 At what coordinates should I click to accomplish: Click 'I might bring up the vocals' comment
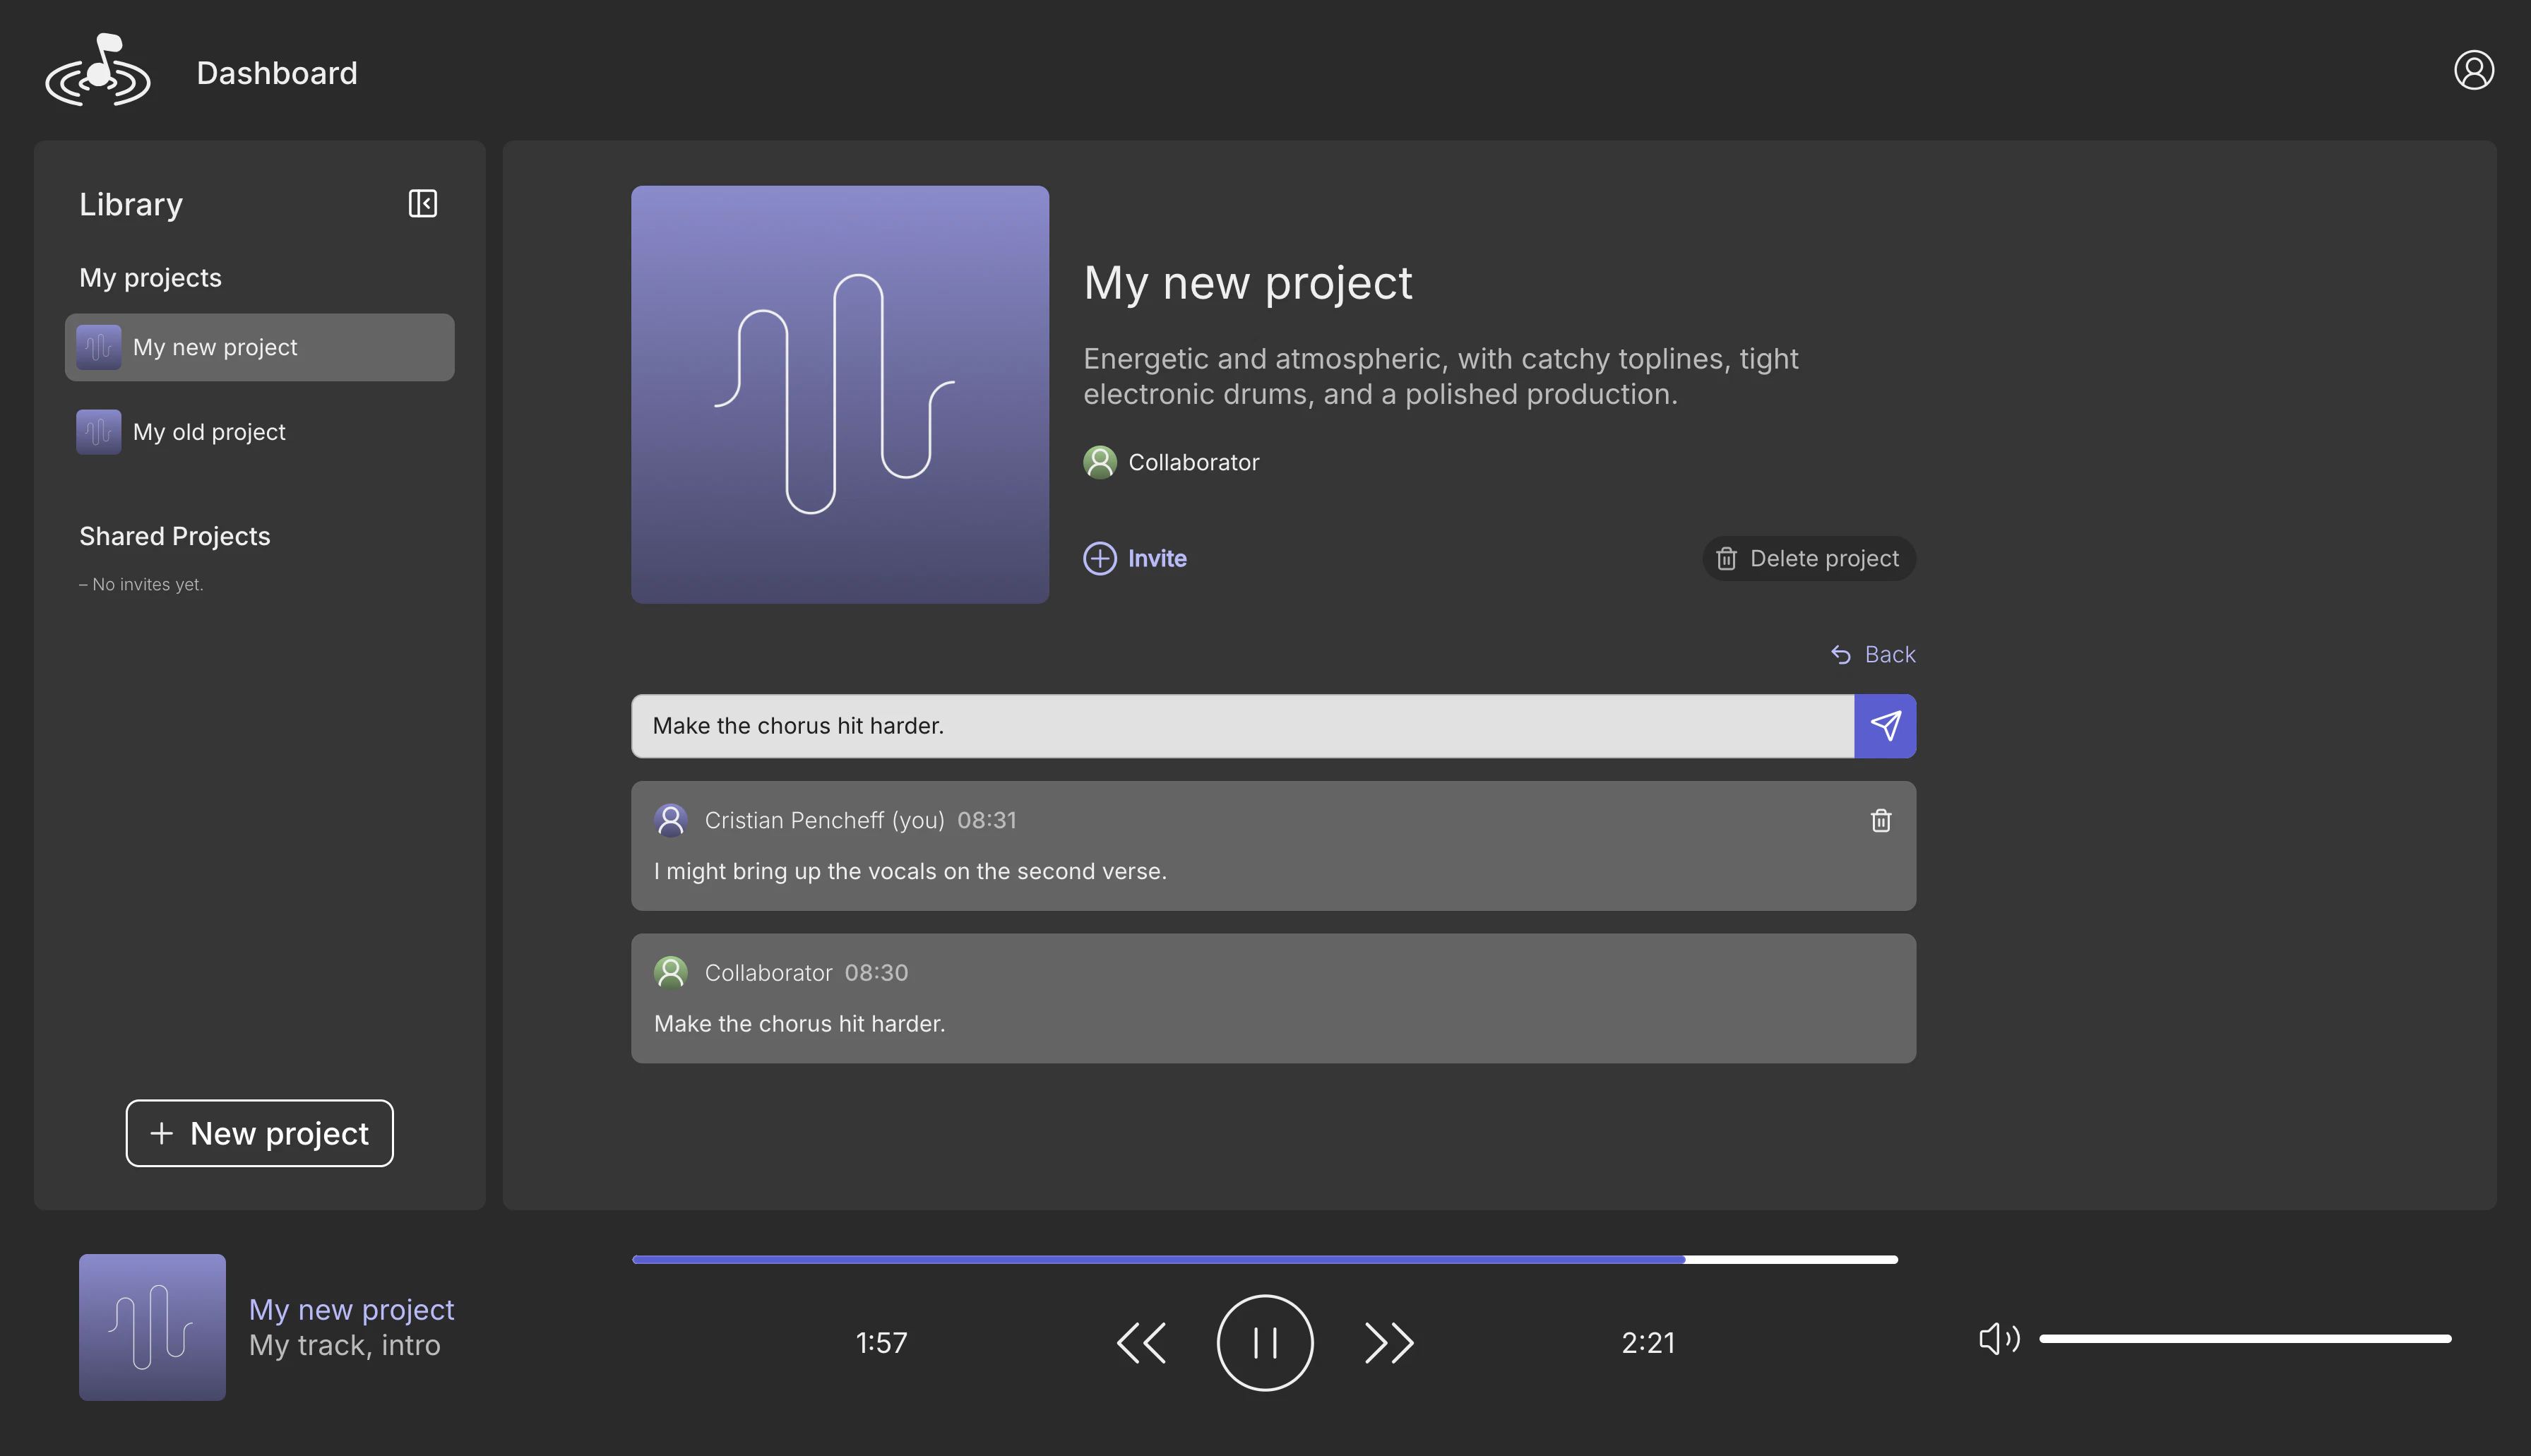click(910, 871)
